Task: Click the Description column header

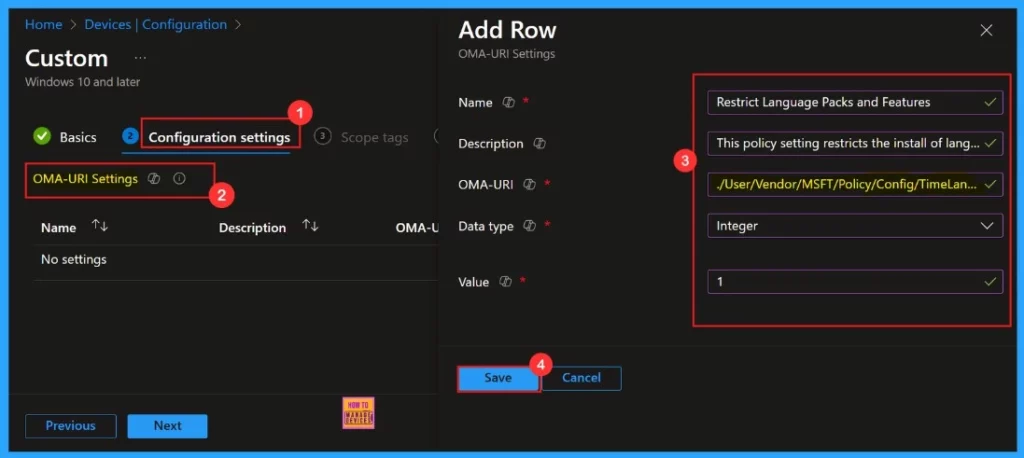Action: click(x=252, y=227)
